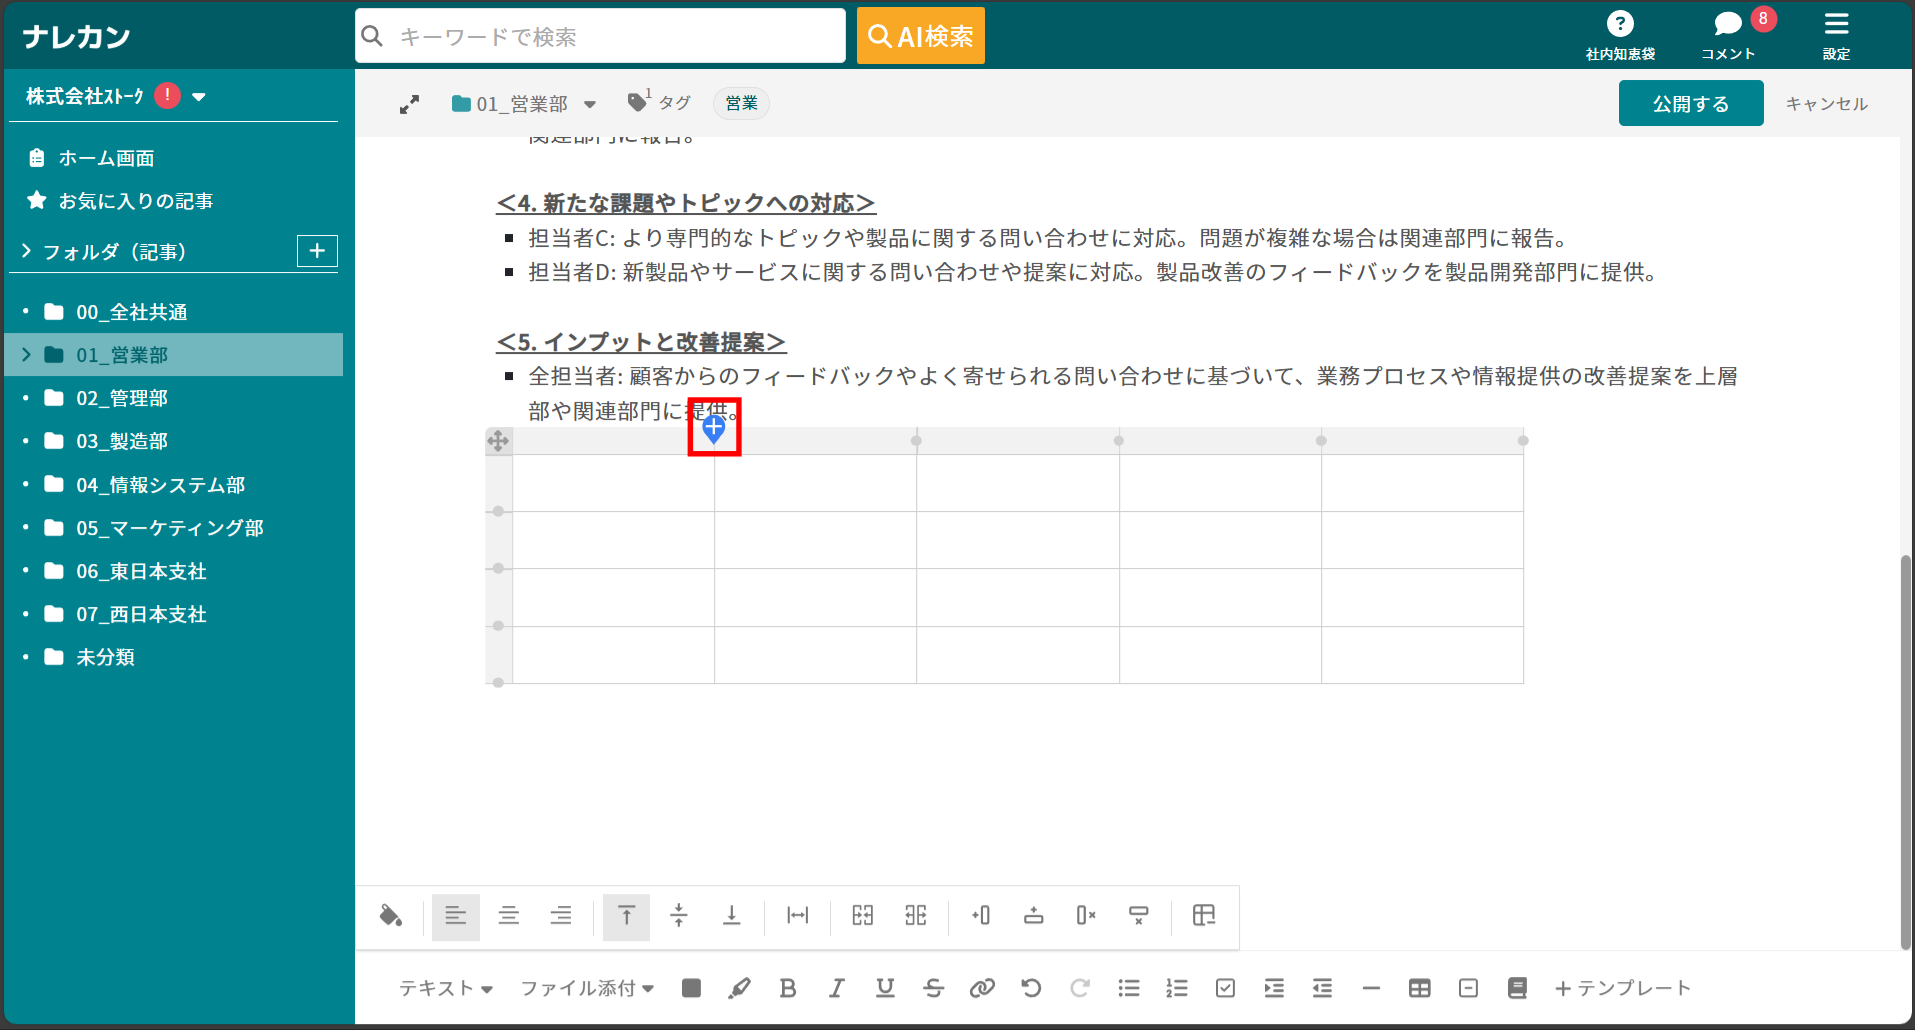Undo the last edit

point(1031,988)
